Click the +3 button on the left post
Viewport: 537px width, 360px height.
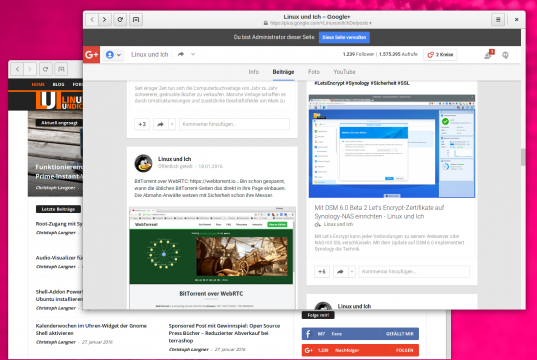tap(142, 124)
